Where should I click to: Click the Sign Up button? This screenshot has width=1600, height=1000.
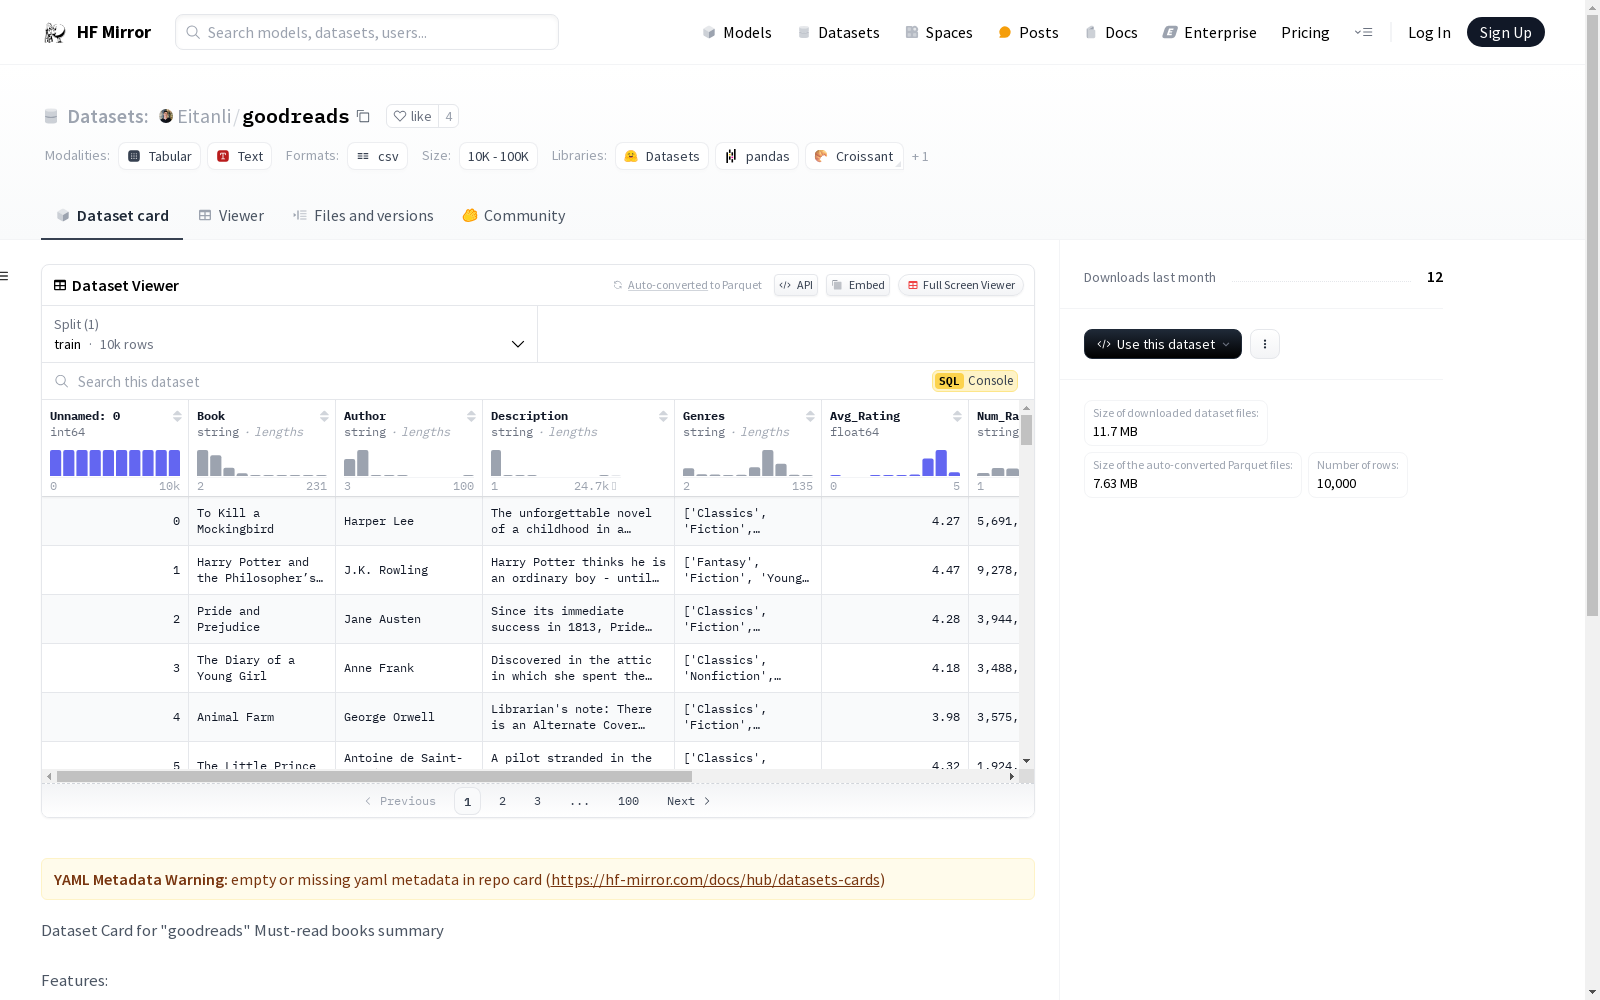tap(1505, 33)
